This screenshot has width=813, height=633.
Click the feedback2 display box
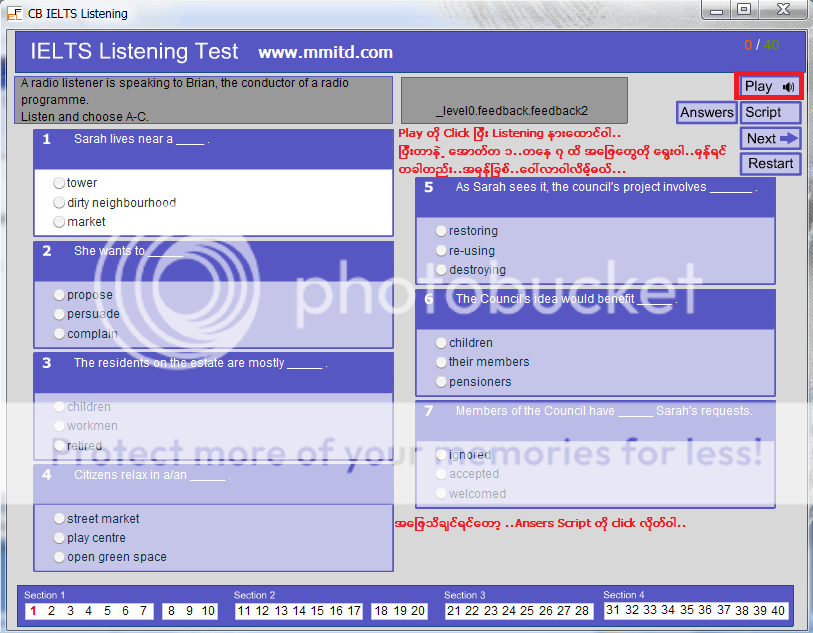[514, 100]
